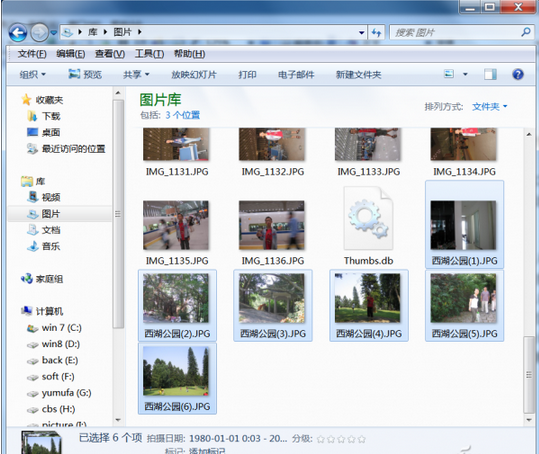Expand the view options dropdown arrow
Screen dimensions: 539x454
(x=465, y=74)
